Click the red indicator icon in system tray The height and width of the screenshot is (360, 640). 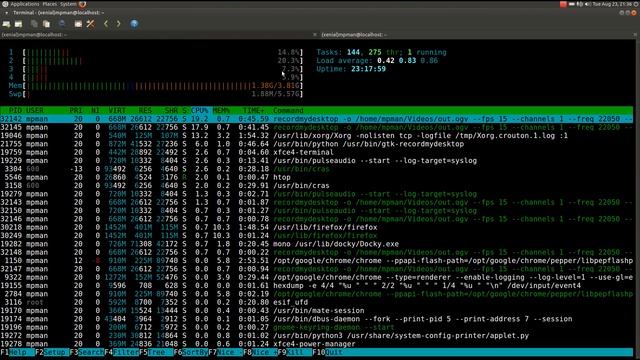point(563,4)
